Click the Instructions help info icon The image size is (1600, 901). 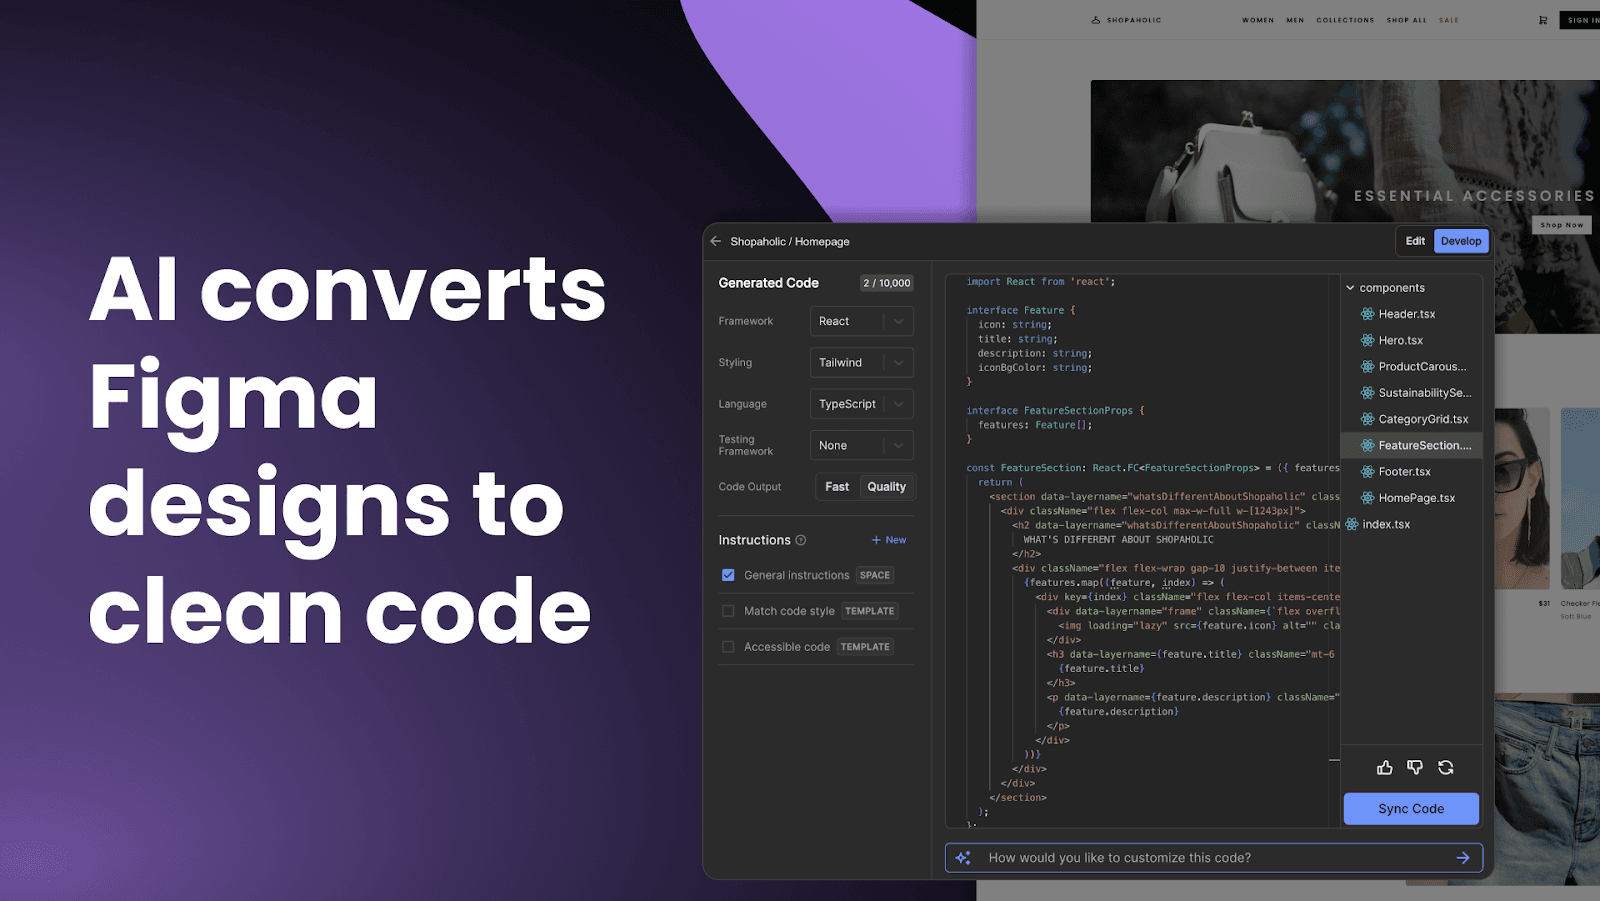801,540
